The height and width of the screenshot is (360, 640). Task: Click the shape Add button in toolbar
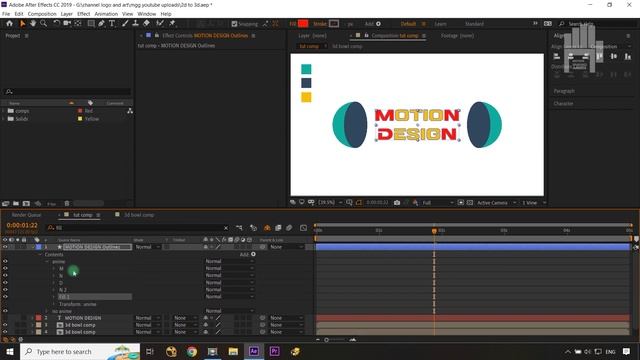coord(373,24)
